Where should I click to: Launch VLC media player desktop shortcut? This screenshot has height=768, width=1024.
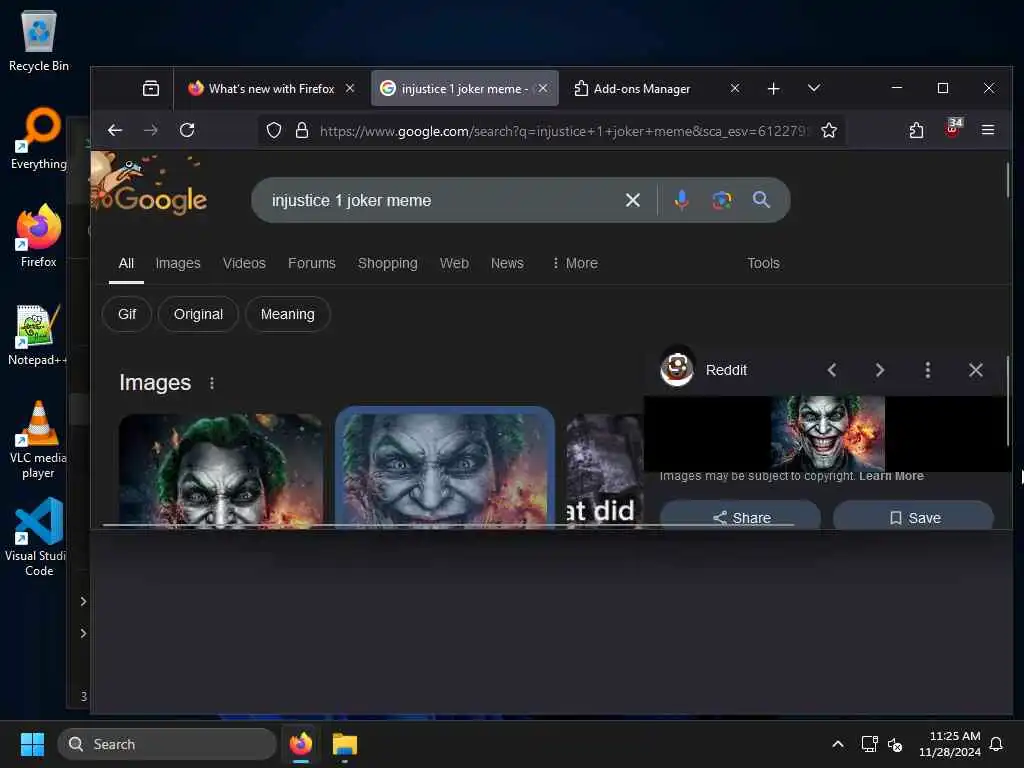click(x=38, y=440)
